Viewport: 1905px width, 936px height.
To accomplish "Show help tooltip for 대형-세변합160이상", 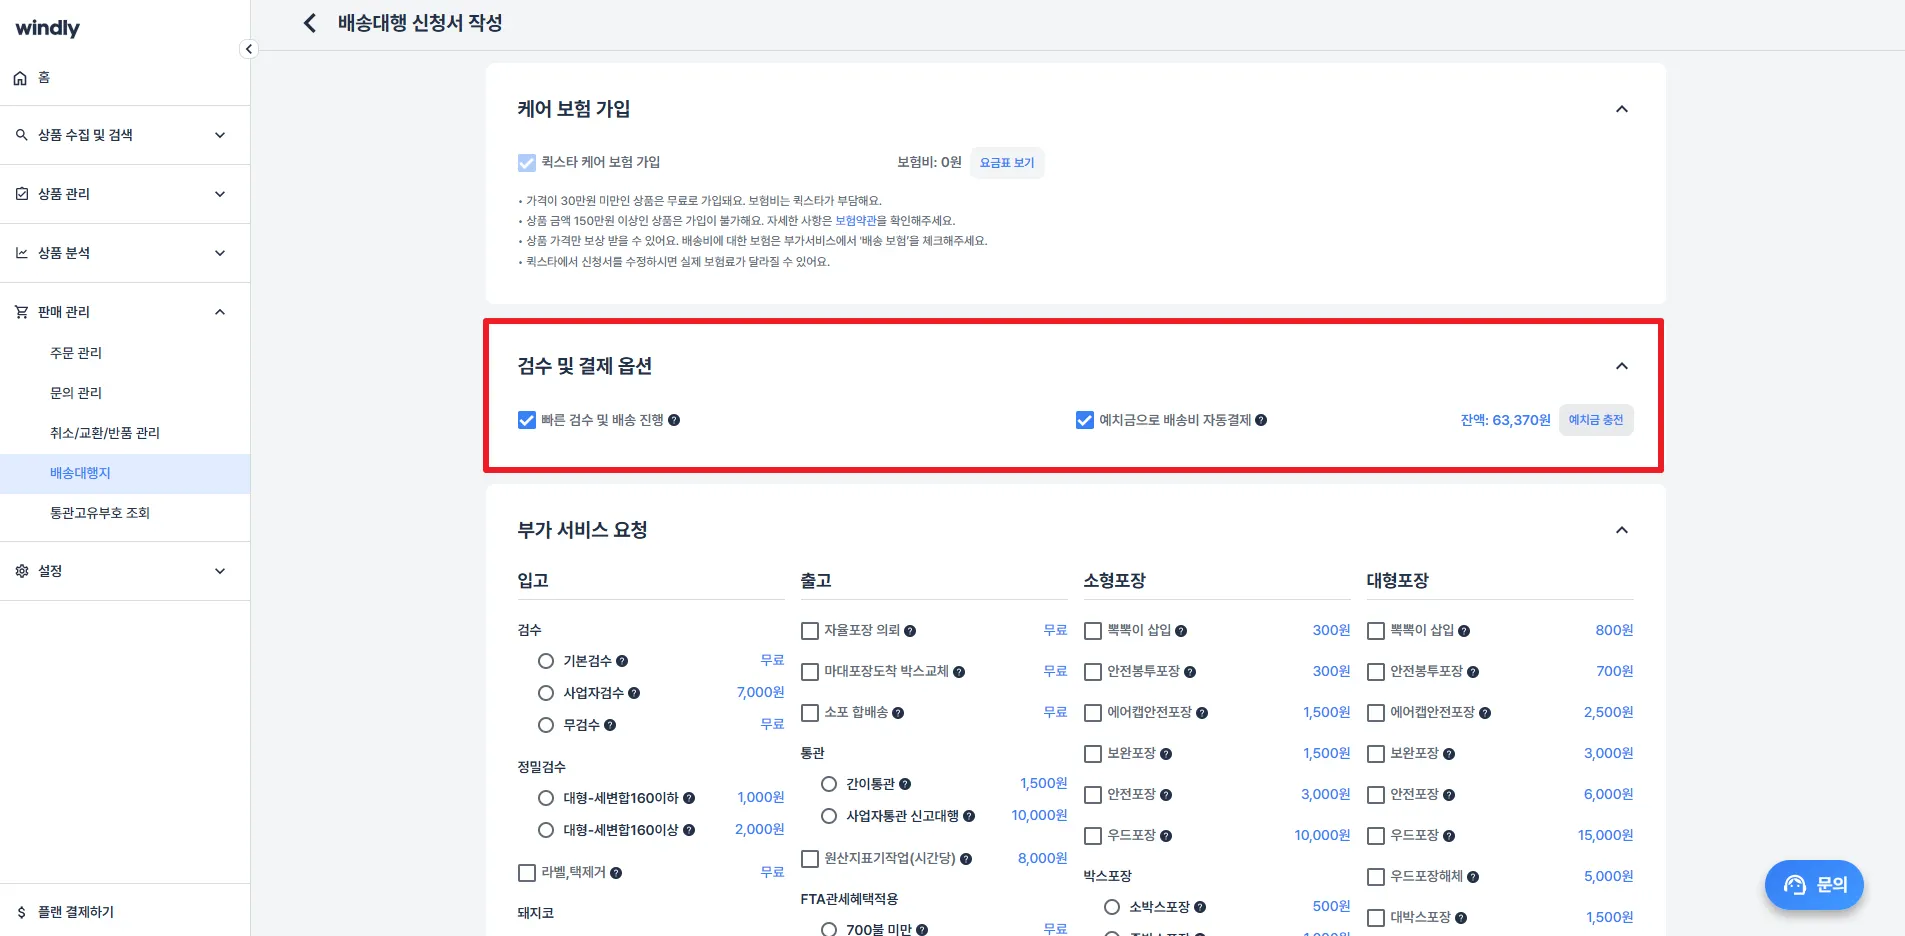I will (x=689, y=830).
